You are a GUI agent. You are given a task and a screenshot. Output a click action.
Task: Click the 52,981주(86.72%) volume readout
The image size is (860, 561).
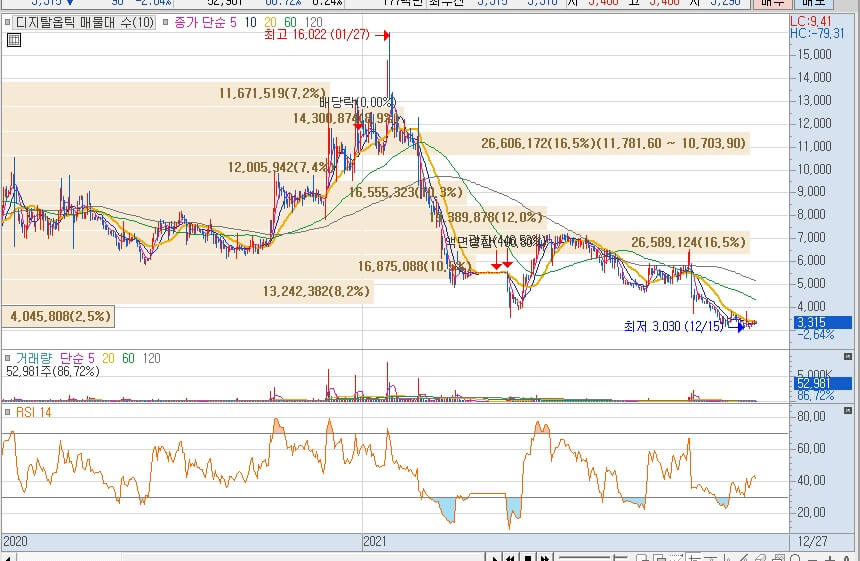click(x=53, y=371)
